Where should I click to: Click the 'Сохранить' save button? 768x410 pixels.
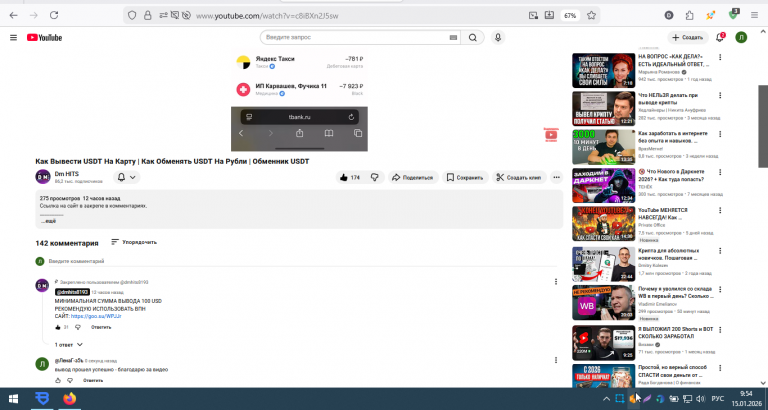click(x=465, y=177)
